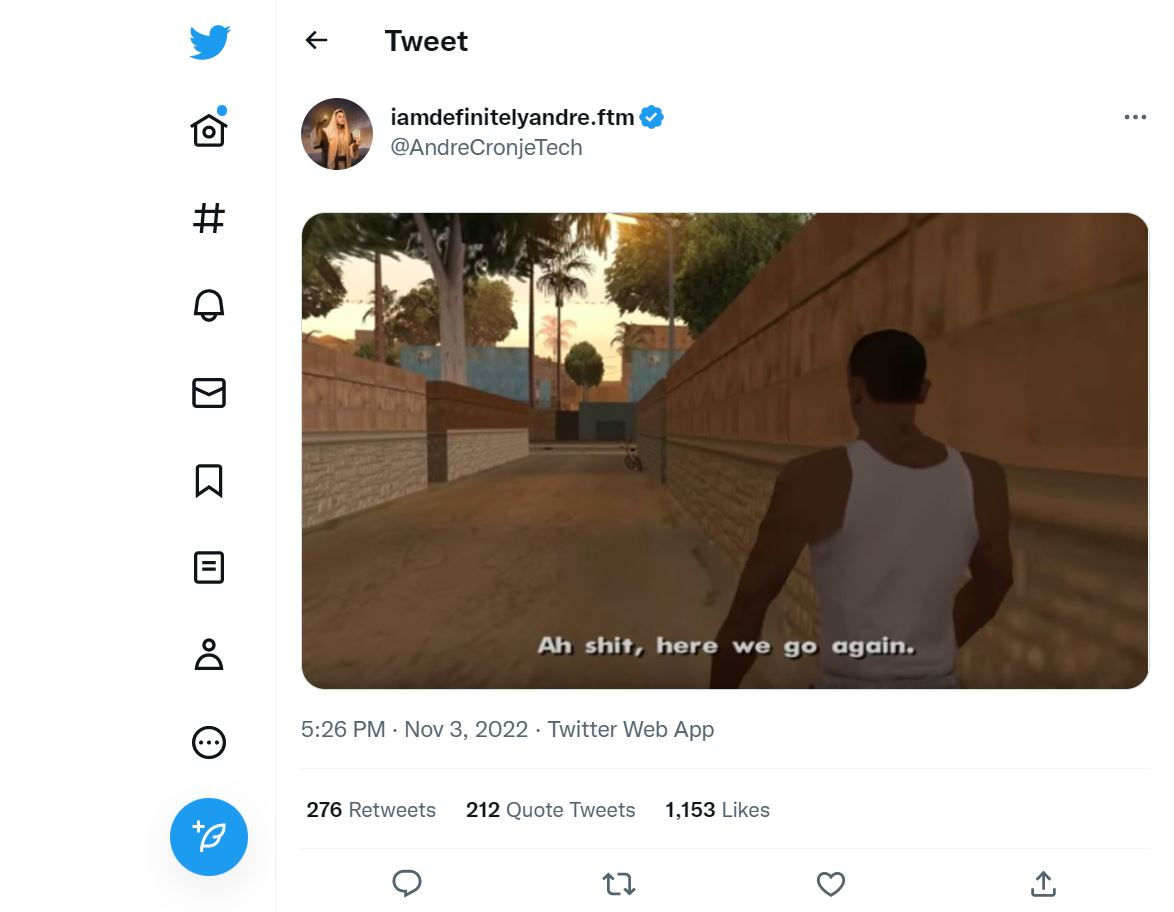Go to the Home timeline

209,130
